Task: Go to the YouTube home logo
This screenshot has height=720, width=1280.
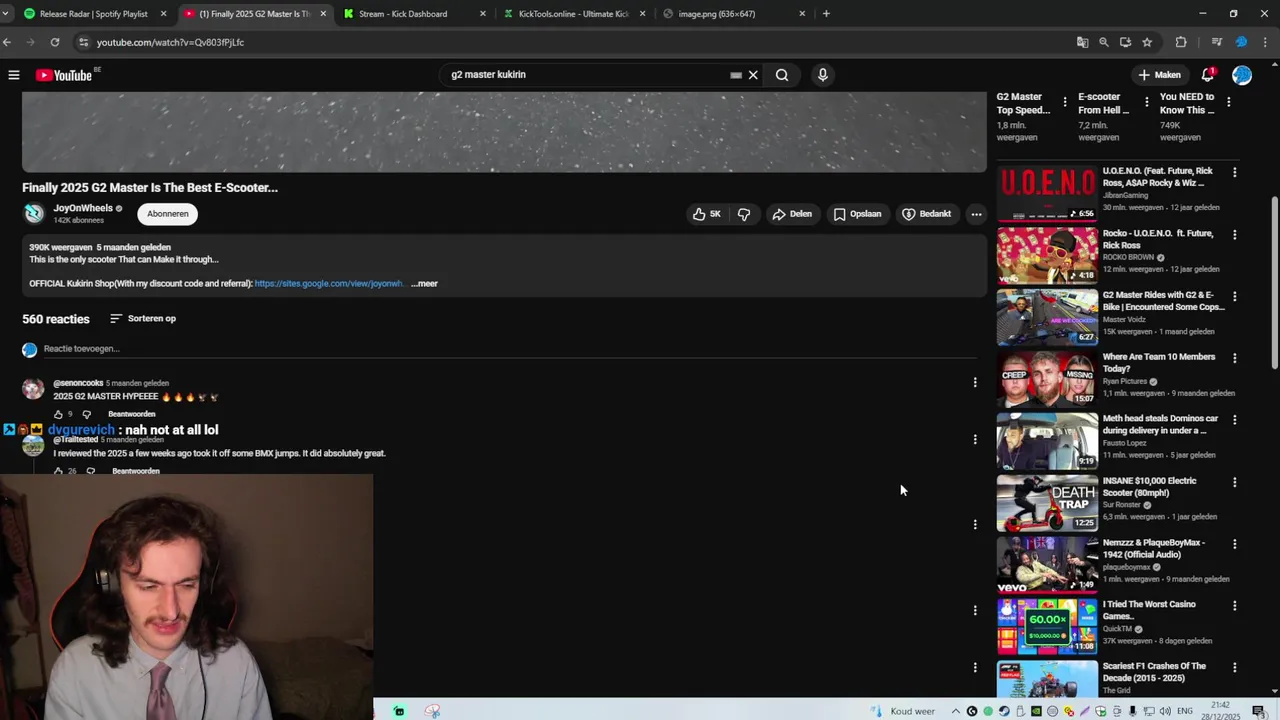Action: coord(64,75)
